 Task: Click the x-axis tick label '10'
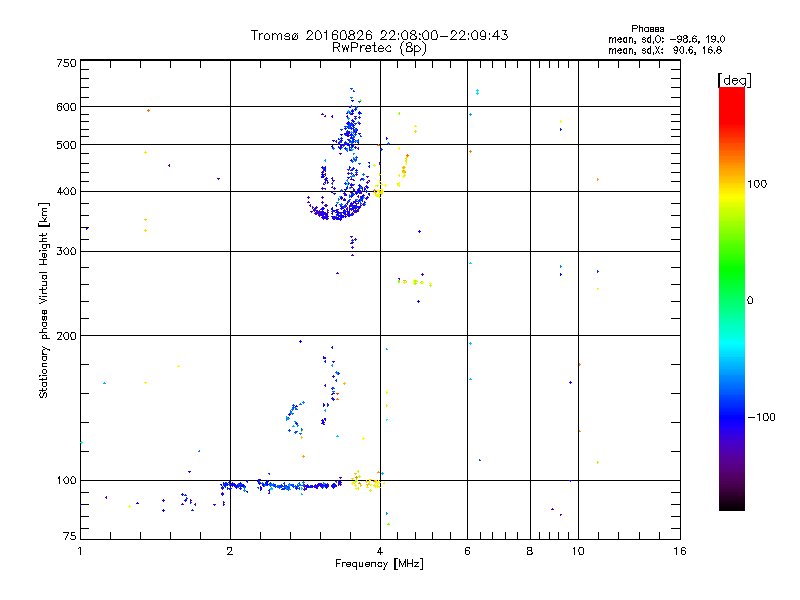pos(578,551)
